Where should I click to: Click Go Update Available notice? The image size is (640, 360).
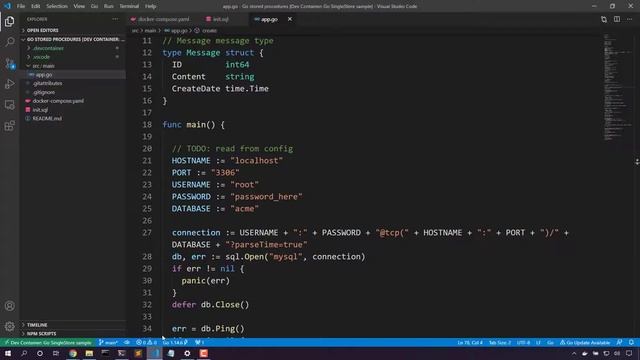585,342
